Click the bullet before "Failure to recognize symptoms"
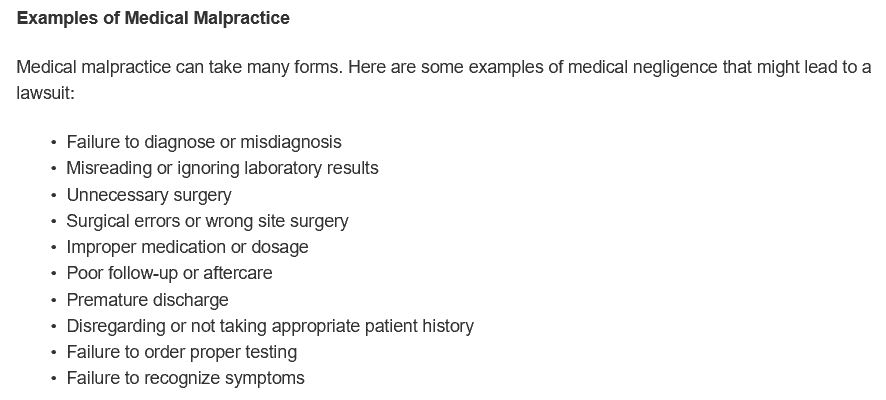This screenshot has height=400, width=886. point(53,379)
